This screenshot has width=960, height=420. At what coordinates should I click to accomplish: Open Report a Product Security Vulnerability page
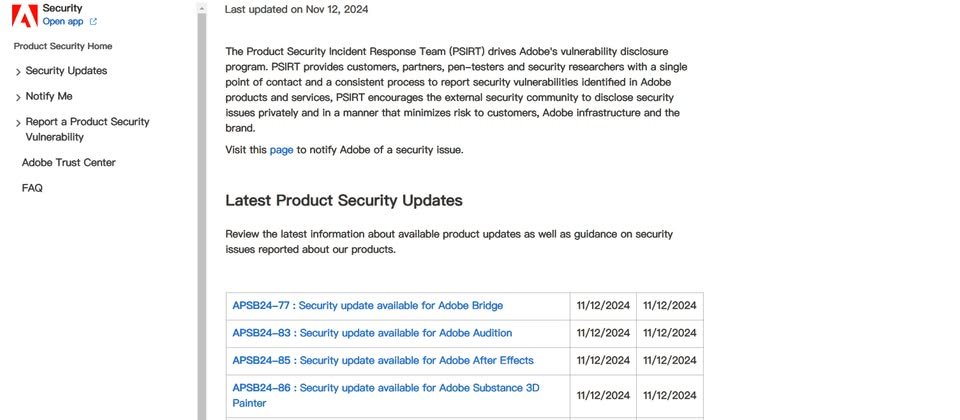tap(87, 129)
